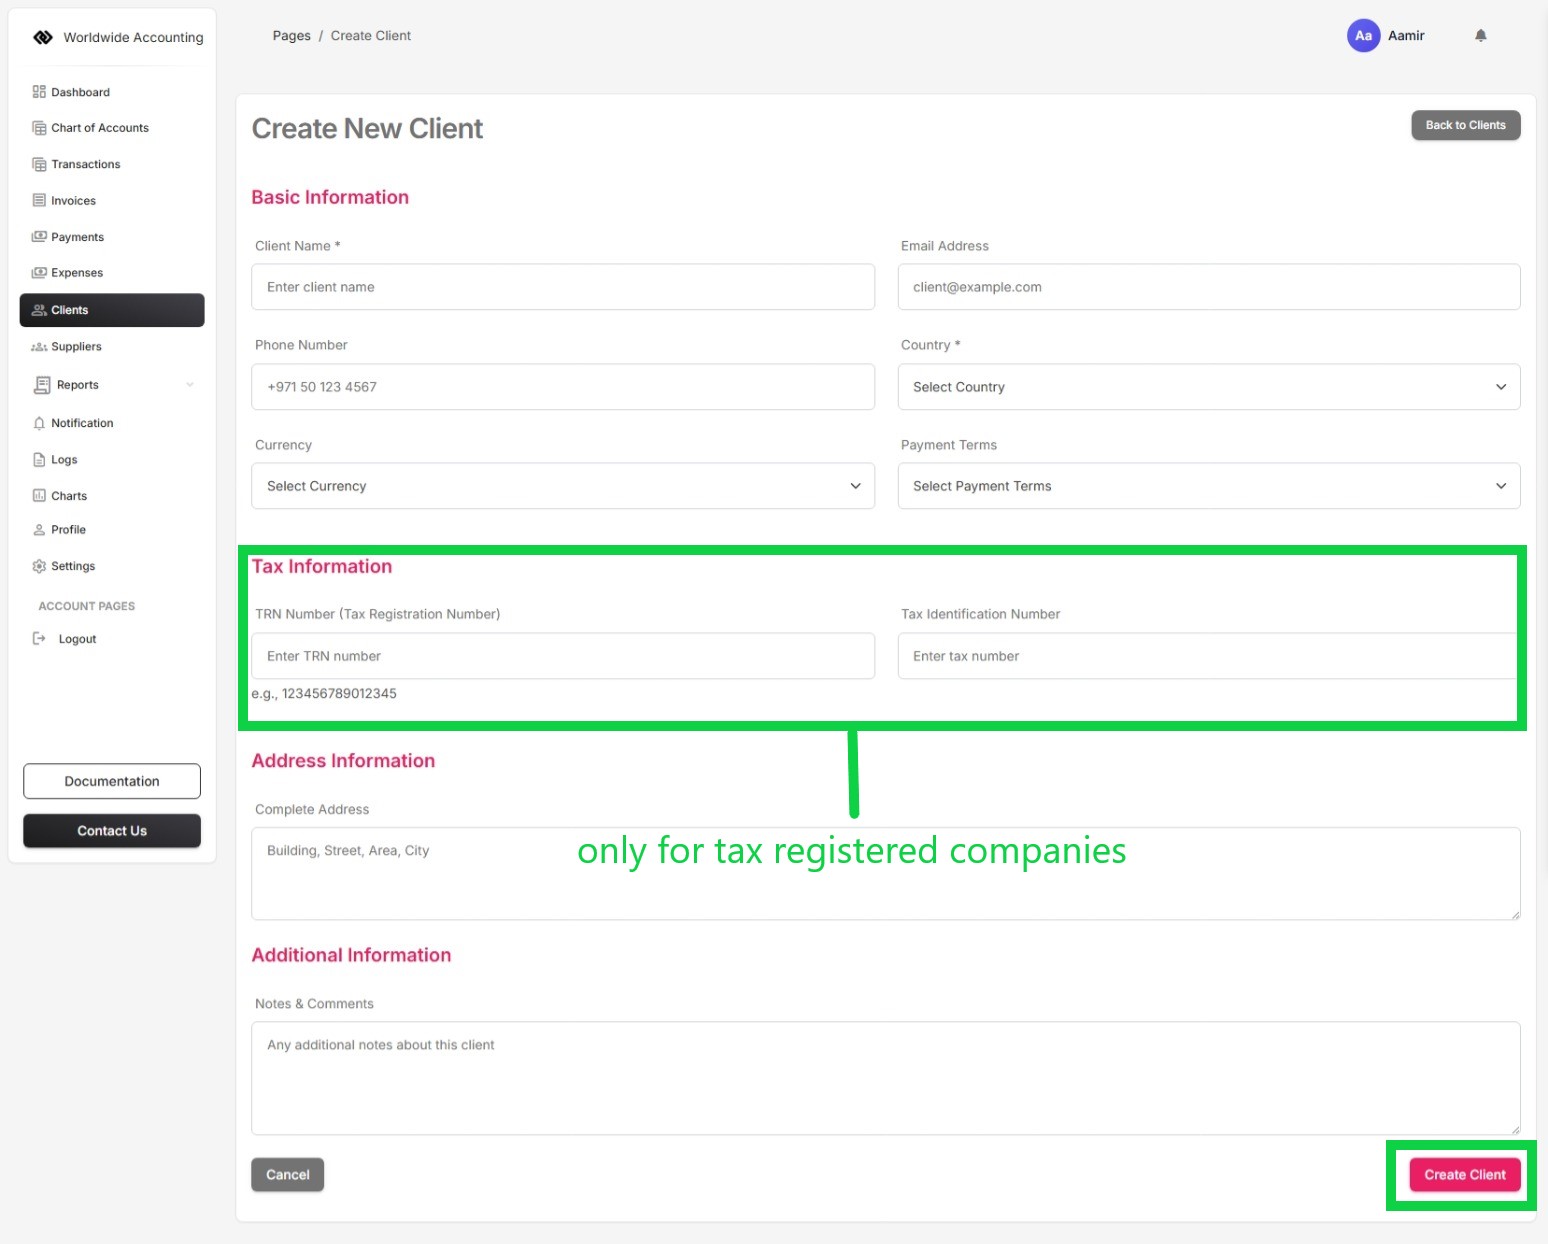Open the Select Currency dropdown
Image resolution: width=1548 pixels, height=1244 pixels.
[562, 486]
